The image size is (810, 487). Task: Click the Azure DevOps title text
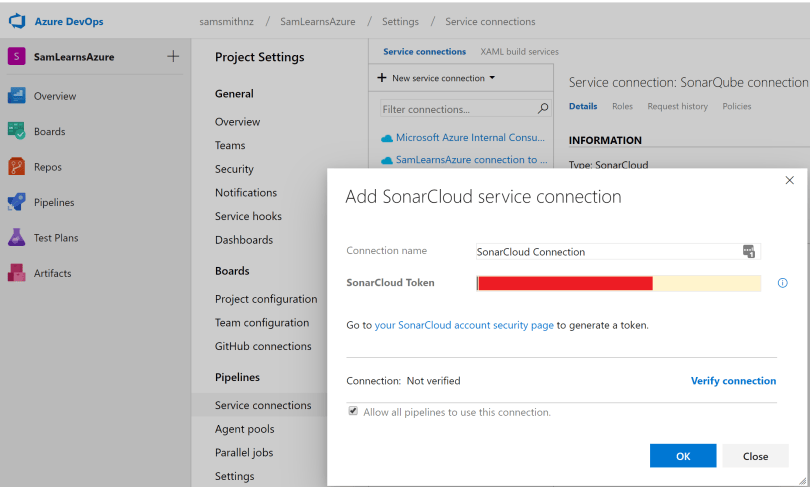point(69,22)
